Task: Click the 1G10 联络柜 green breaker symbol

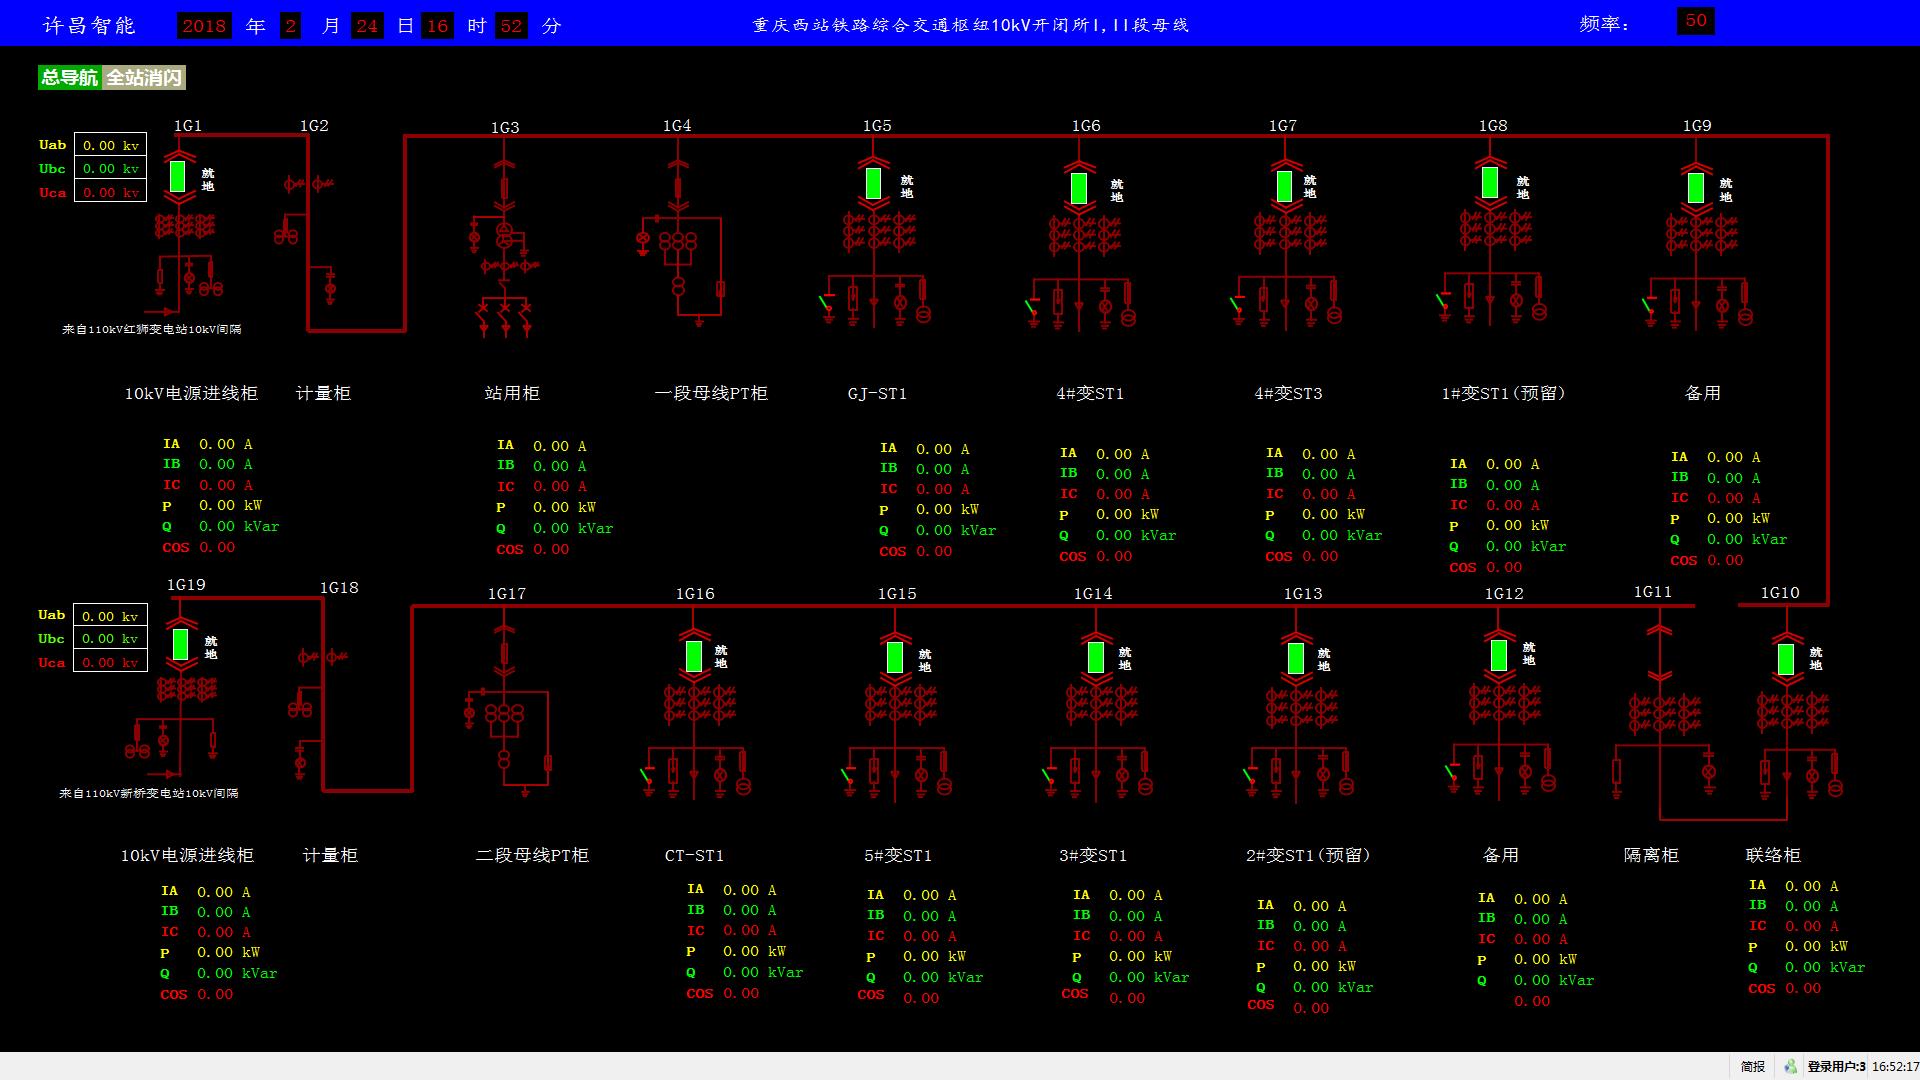Action: point(1786,660)
